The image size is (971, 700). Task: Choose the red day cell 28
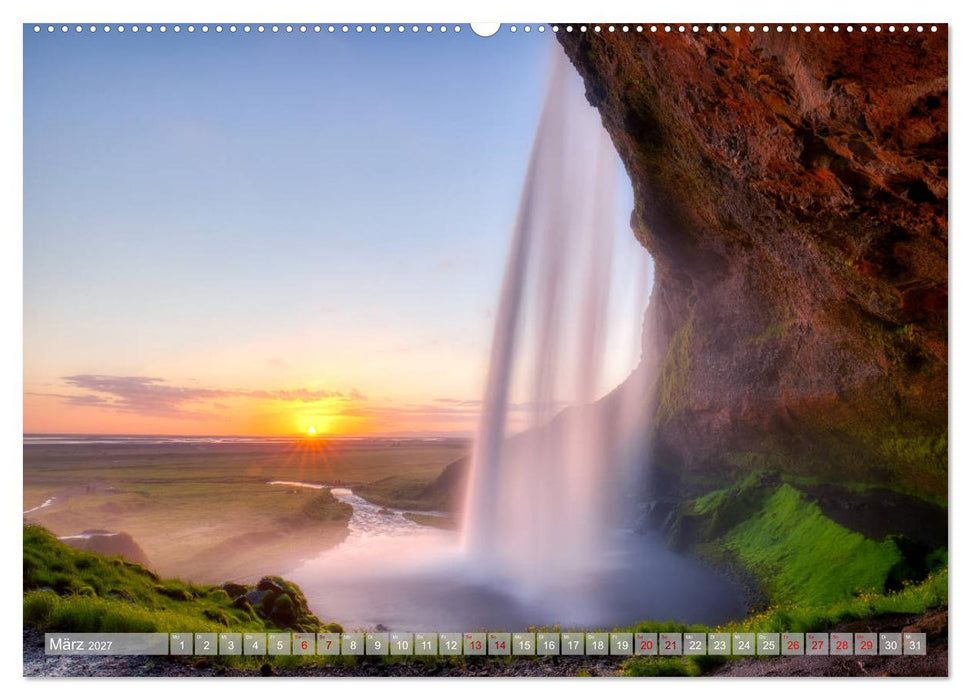[x=842, y=644]
